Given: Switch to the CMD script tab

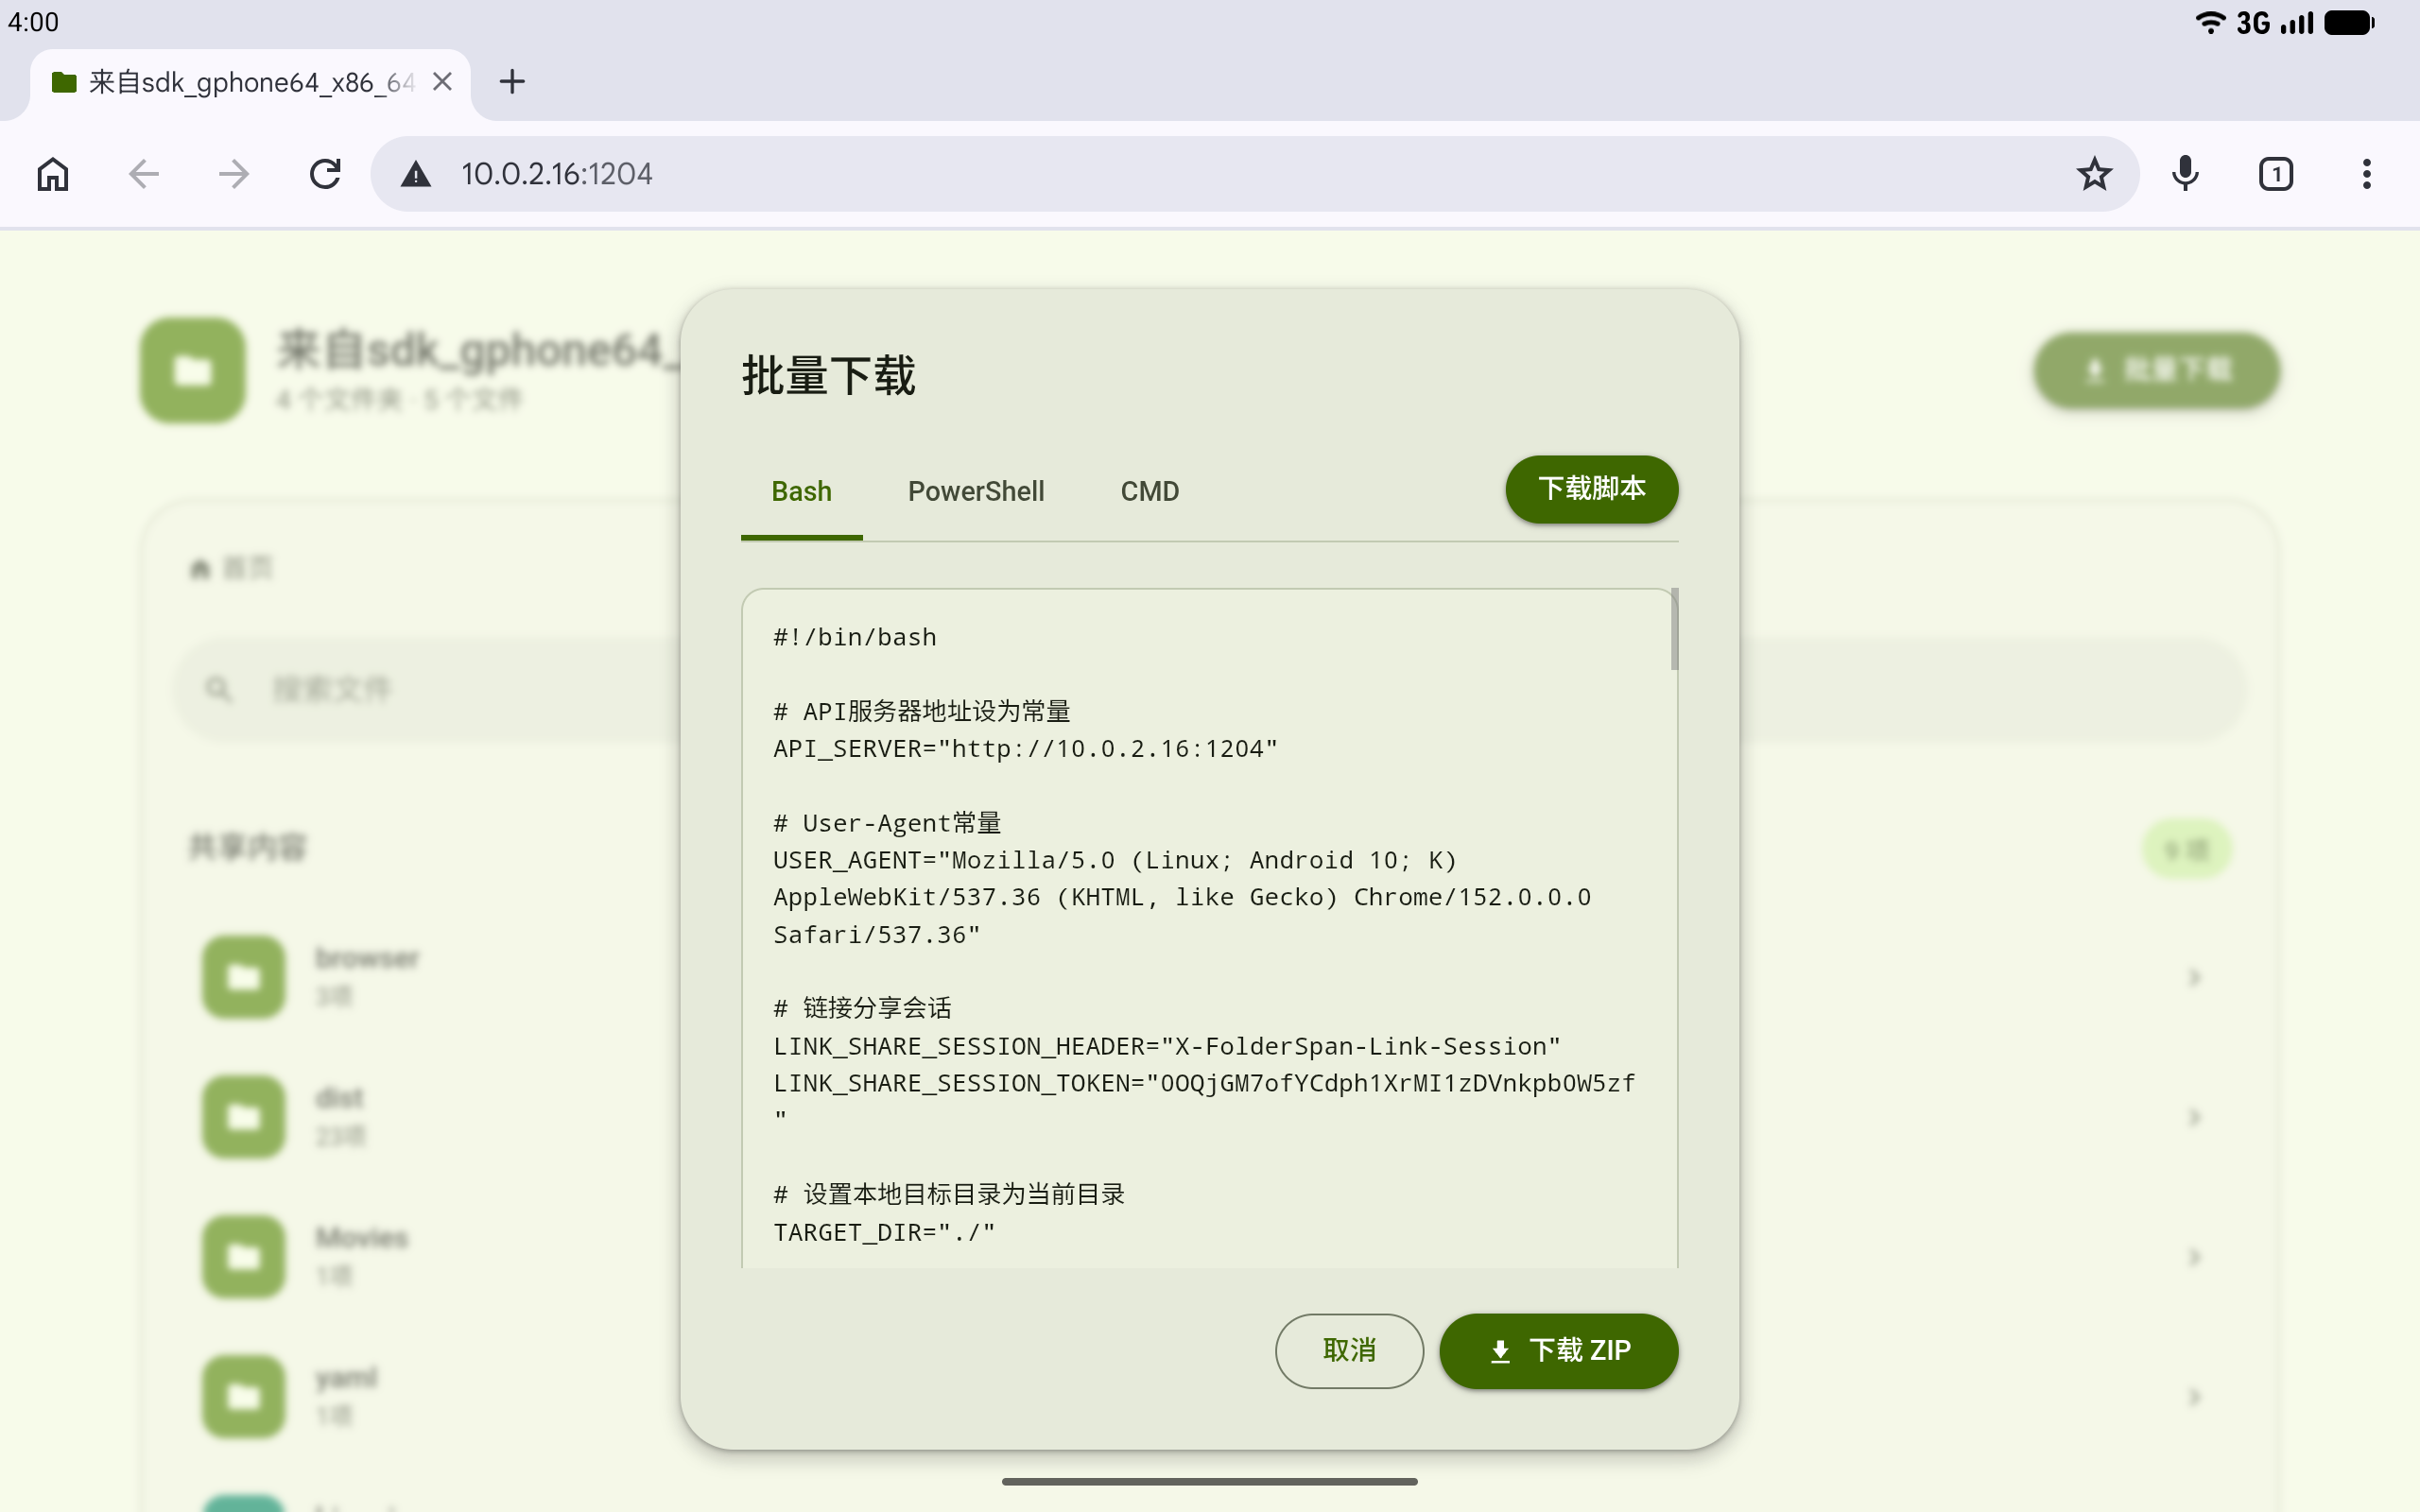Looking at the screenshot, I should coord(1149,492).
